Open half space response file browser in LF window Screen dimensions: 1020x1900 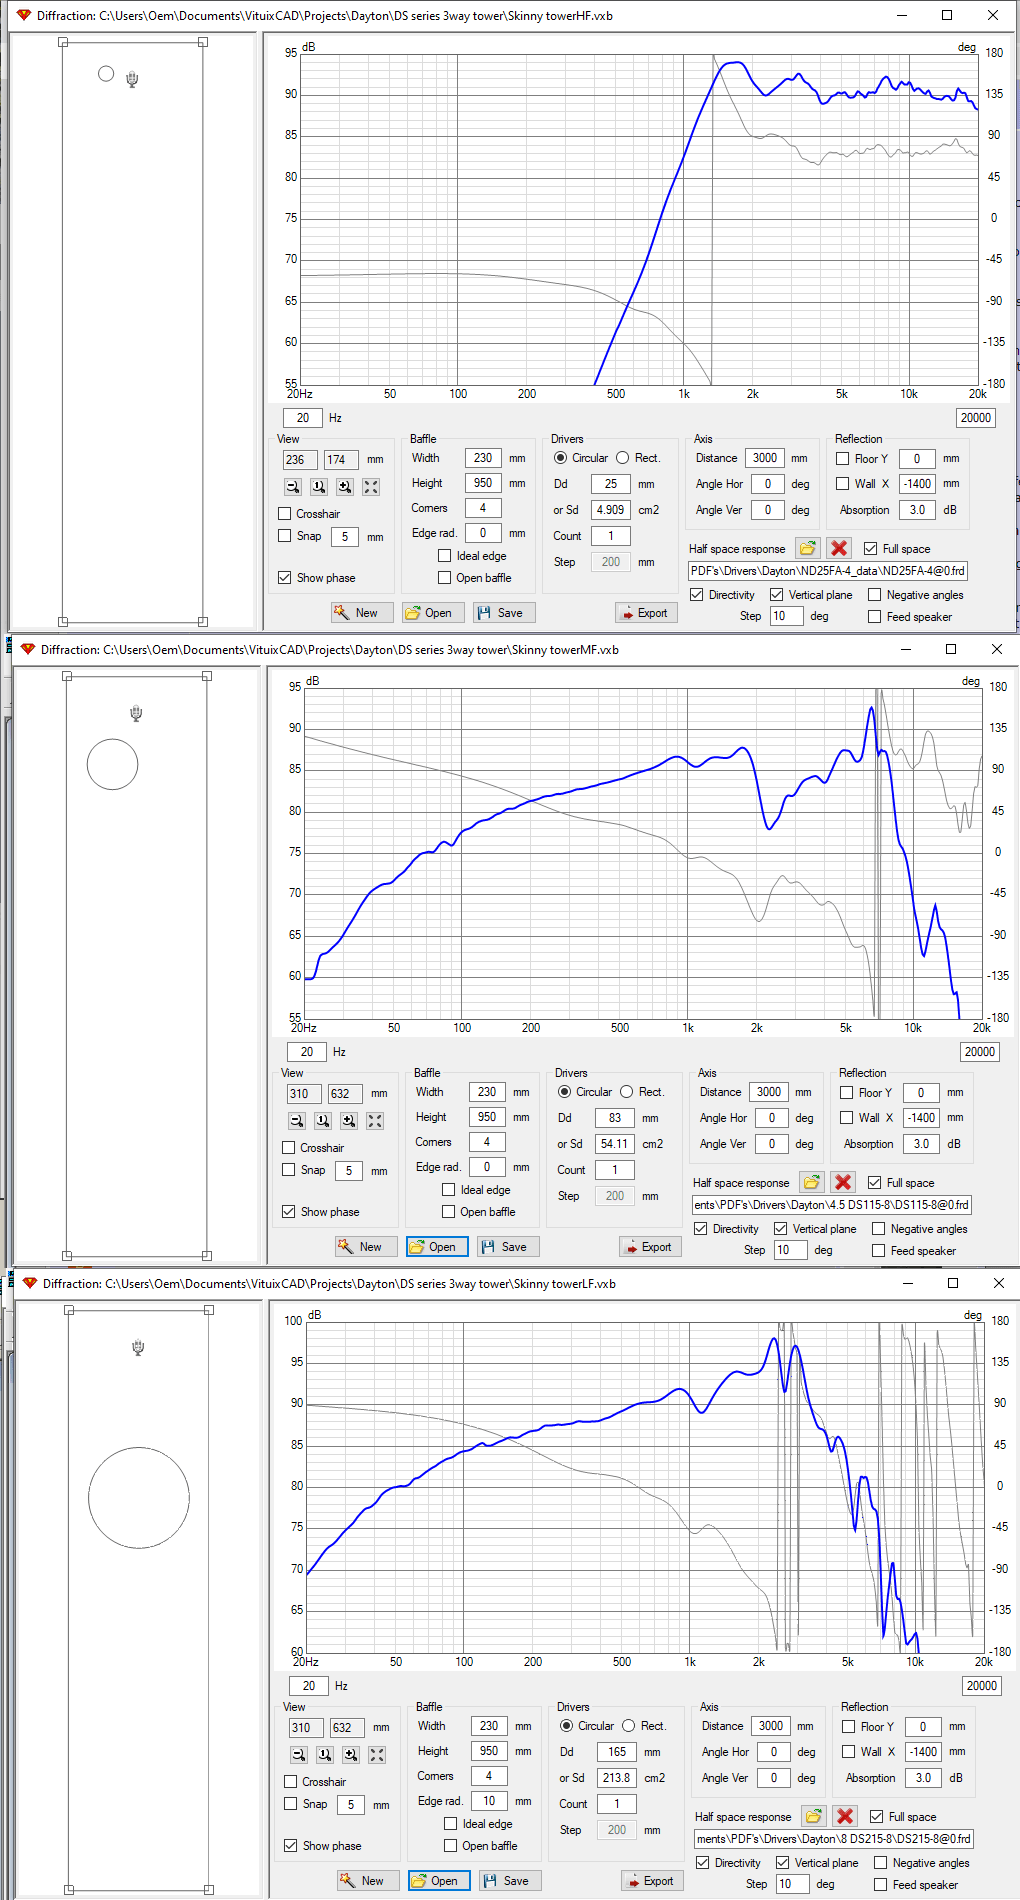814,1816
